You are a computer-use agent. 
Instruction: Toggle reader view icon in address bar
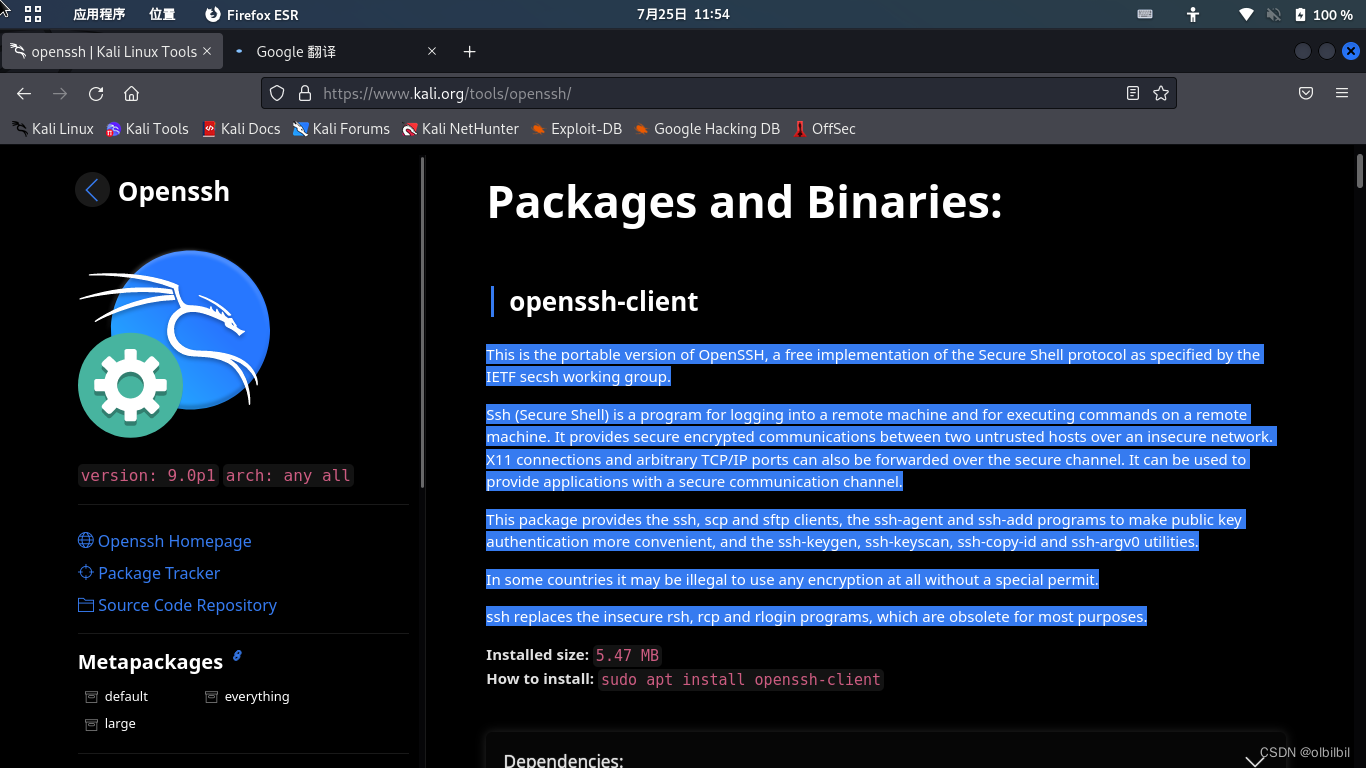coord(1132,93)
